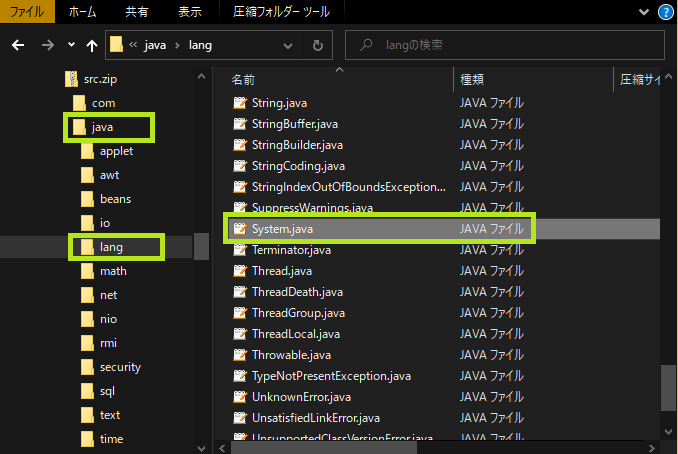Select the nio folder in tree
The width and height of the screenshot is (678, 454).
tap(109, 319)
